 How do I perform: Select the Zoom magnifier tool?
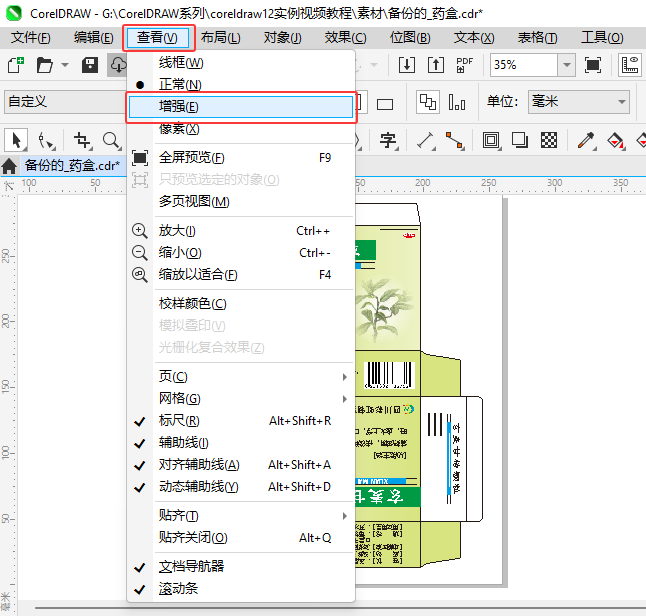tap(112, 141)
